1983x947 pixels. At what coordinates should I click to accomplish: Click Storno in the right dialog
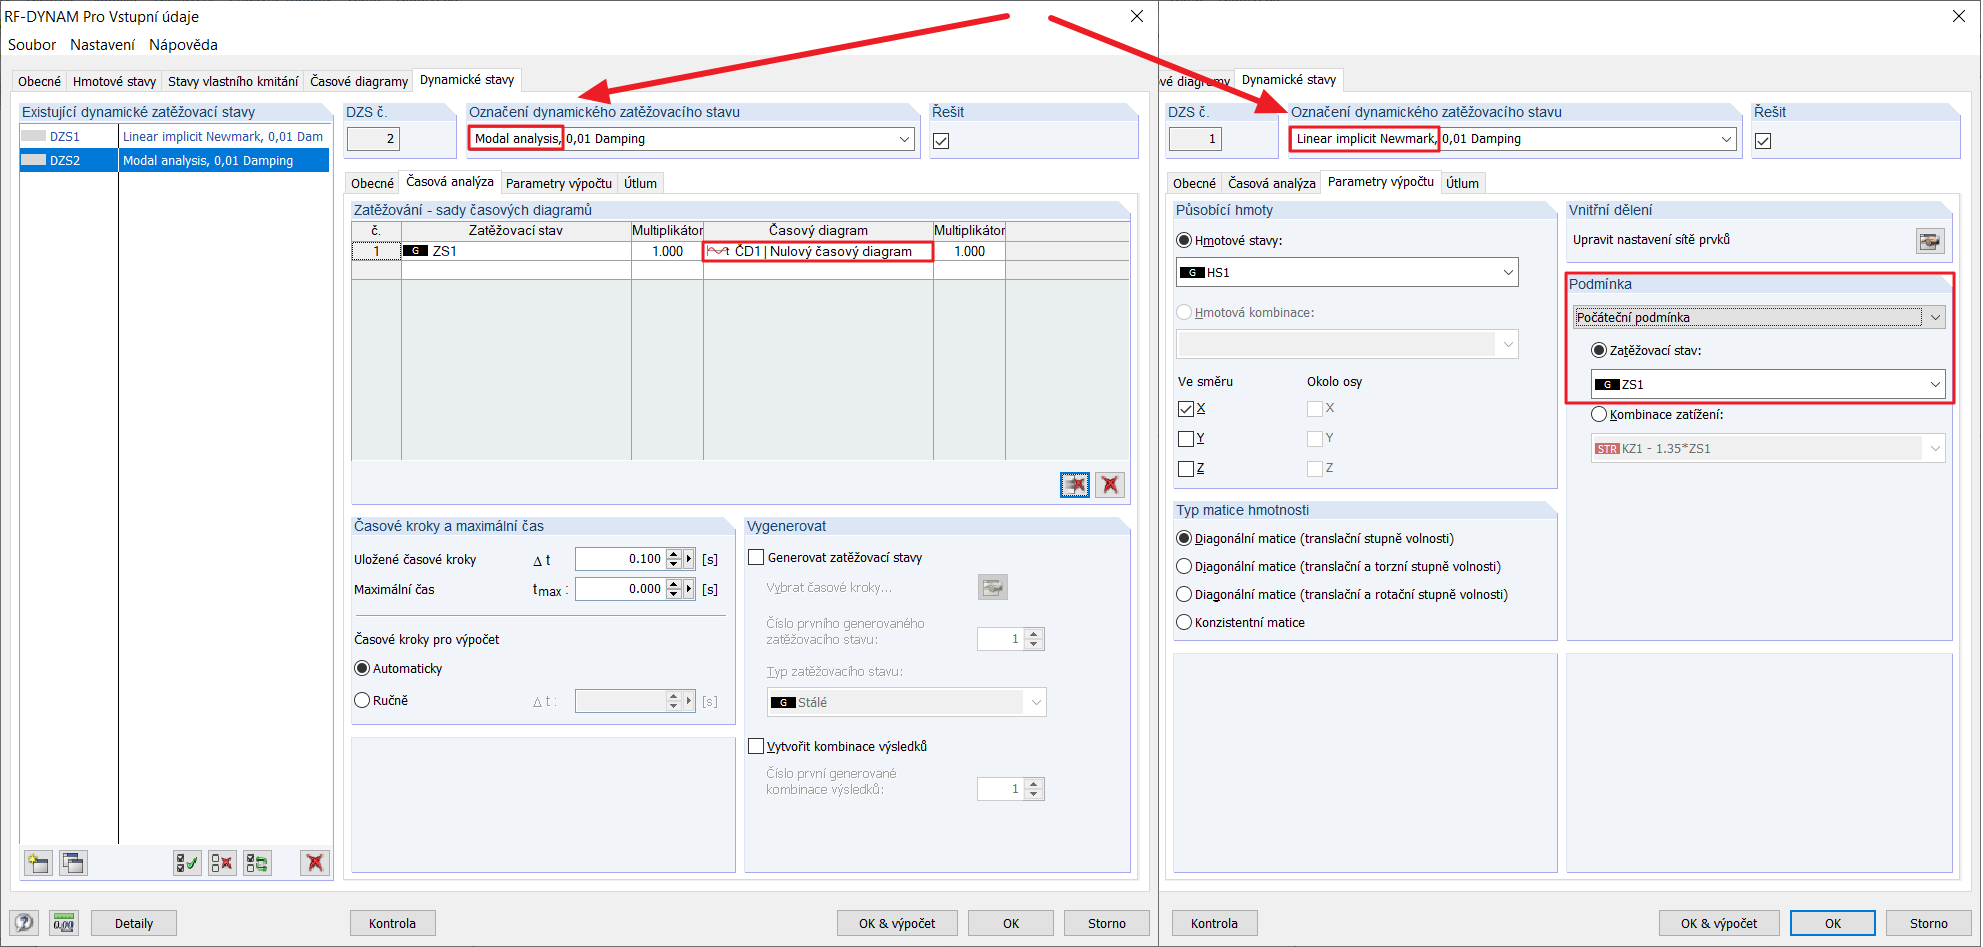tap(1929, 923)
